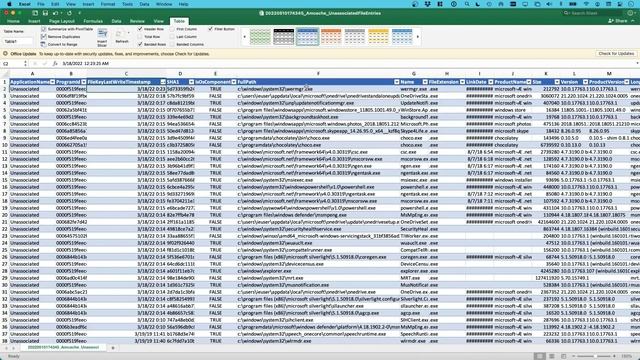Open the Format menu in macOS menu bar
The height and width of the screenshot is (360, 640).
pyautogui.click(x=108, y=4)
